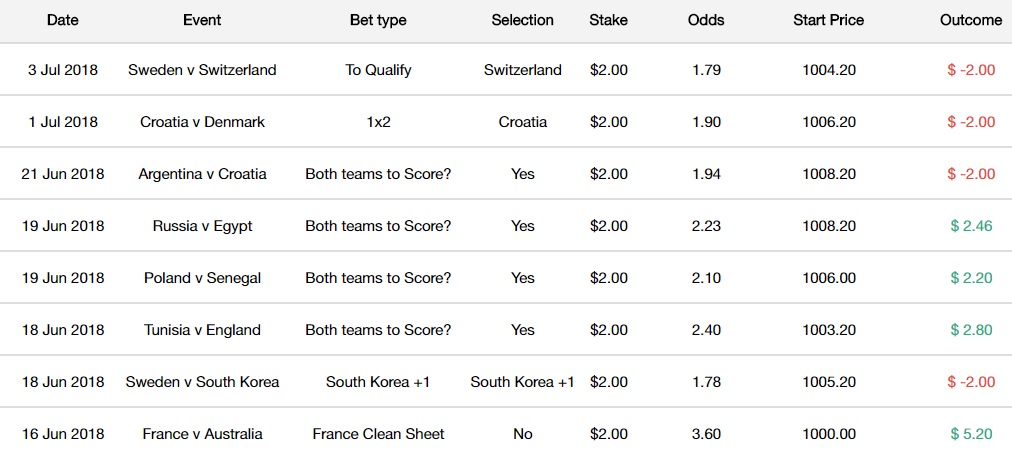Click the France Clean Sheet bet type

(378, 434)
